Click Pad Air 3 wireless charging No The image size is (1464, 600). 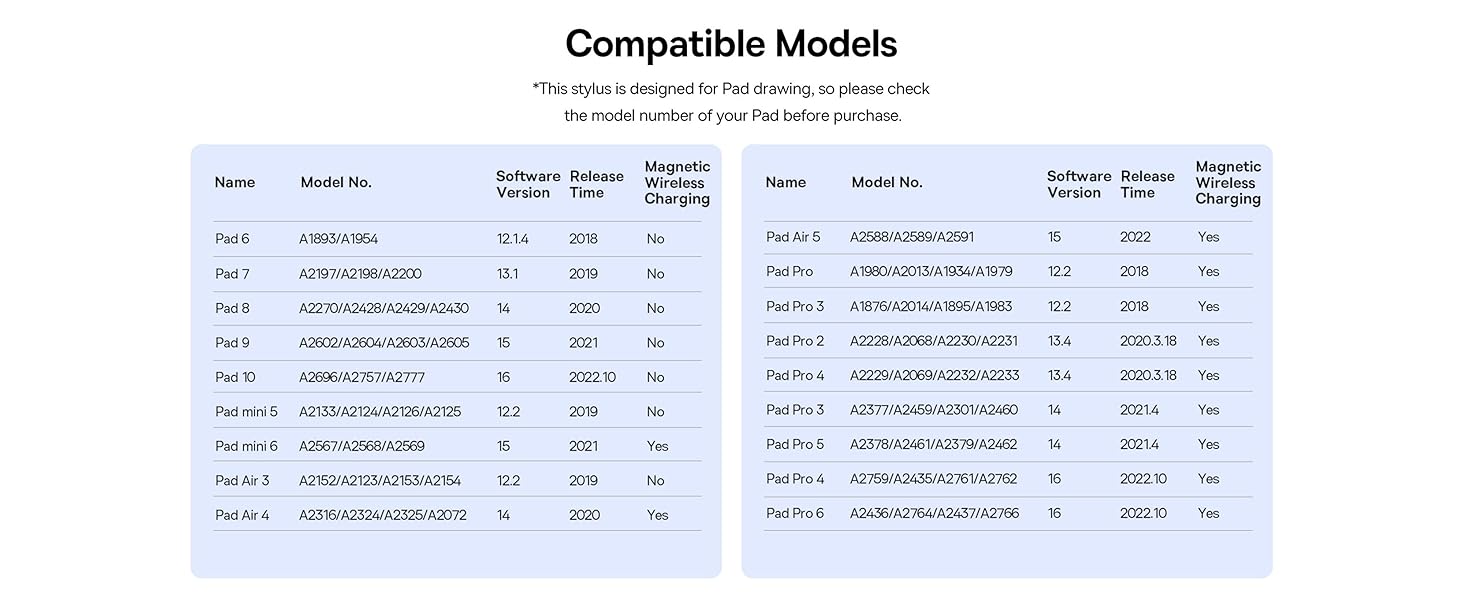[655, 481]
